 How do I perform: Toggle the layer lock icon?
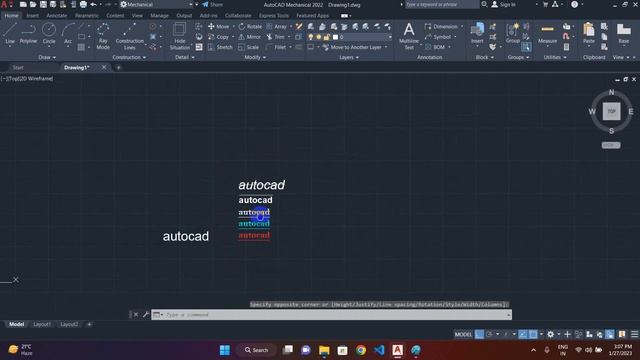pos(326,37)
